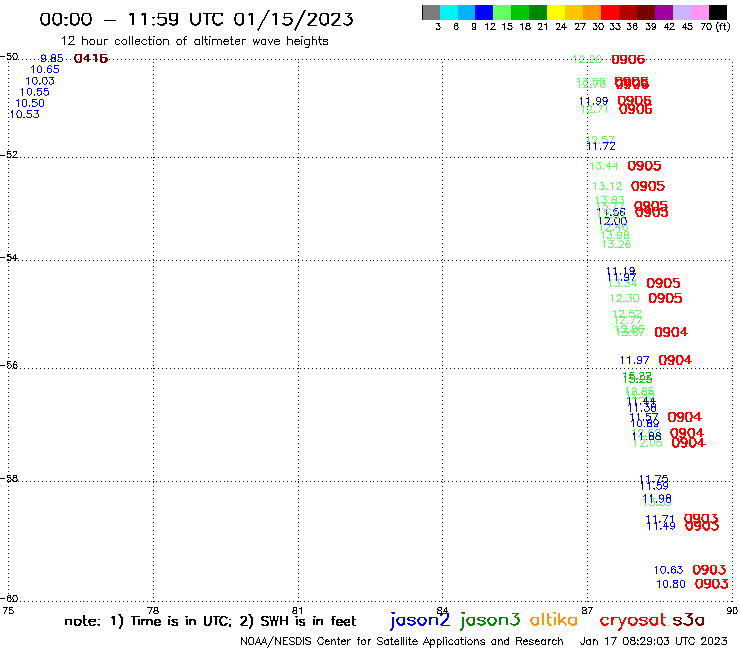Click the latitude -56 axis label
Viewport: 740px width, 650px height.
tap(9, 365)
